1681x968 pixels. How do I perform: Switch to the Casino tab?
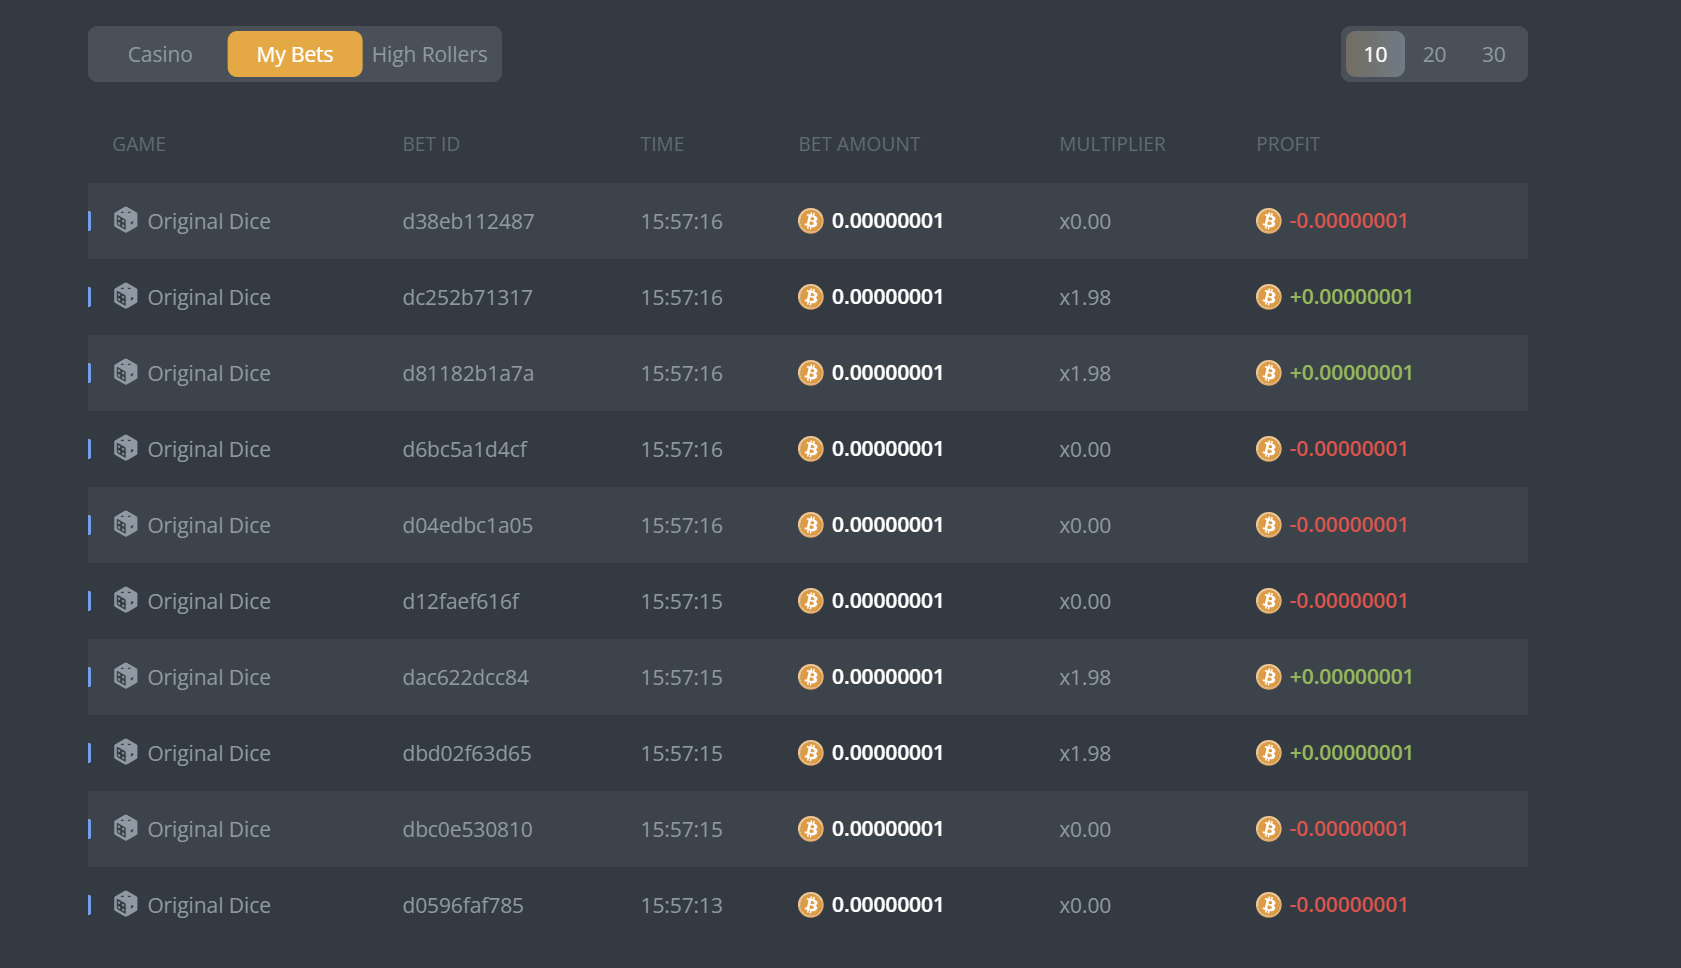[x=159, y=54]
